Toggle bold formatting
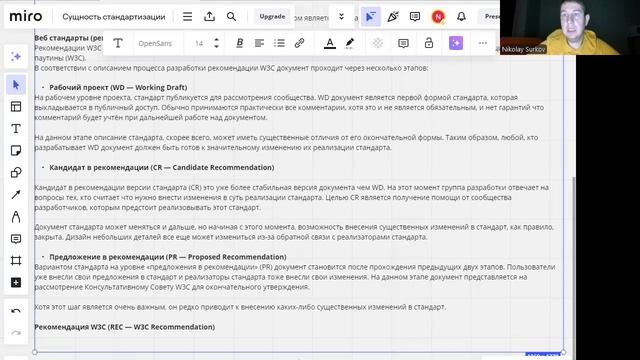The height and width of the screenshot is (360, 640). [240, 43]
